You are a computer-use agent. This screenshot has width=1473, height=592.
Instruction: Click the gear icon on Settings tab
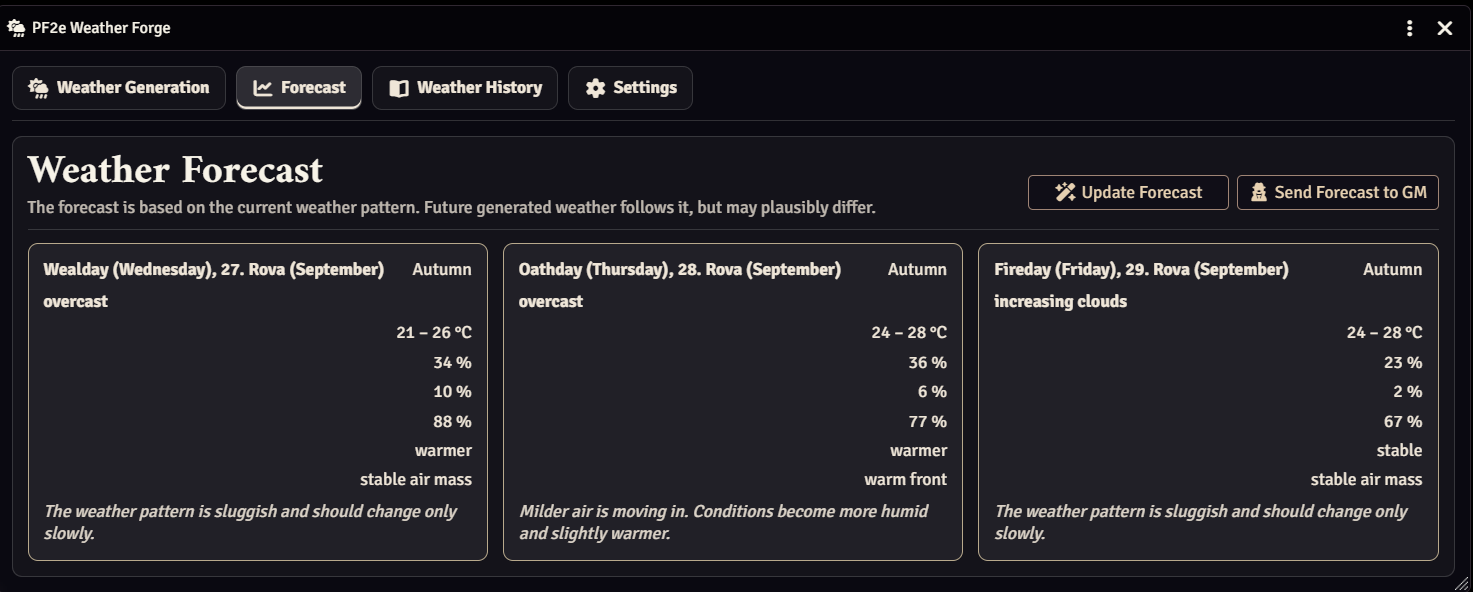coord(595,88)
